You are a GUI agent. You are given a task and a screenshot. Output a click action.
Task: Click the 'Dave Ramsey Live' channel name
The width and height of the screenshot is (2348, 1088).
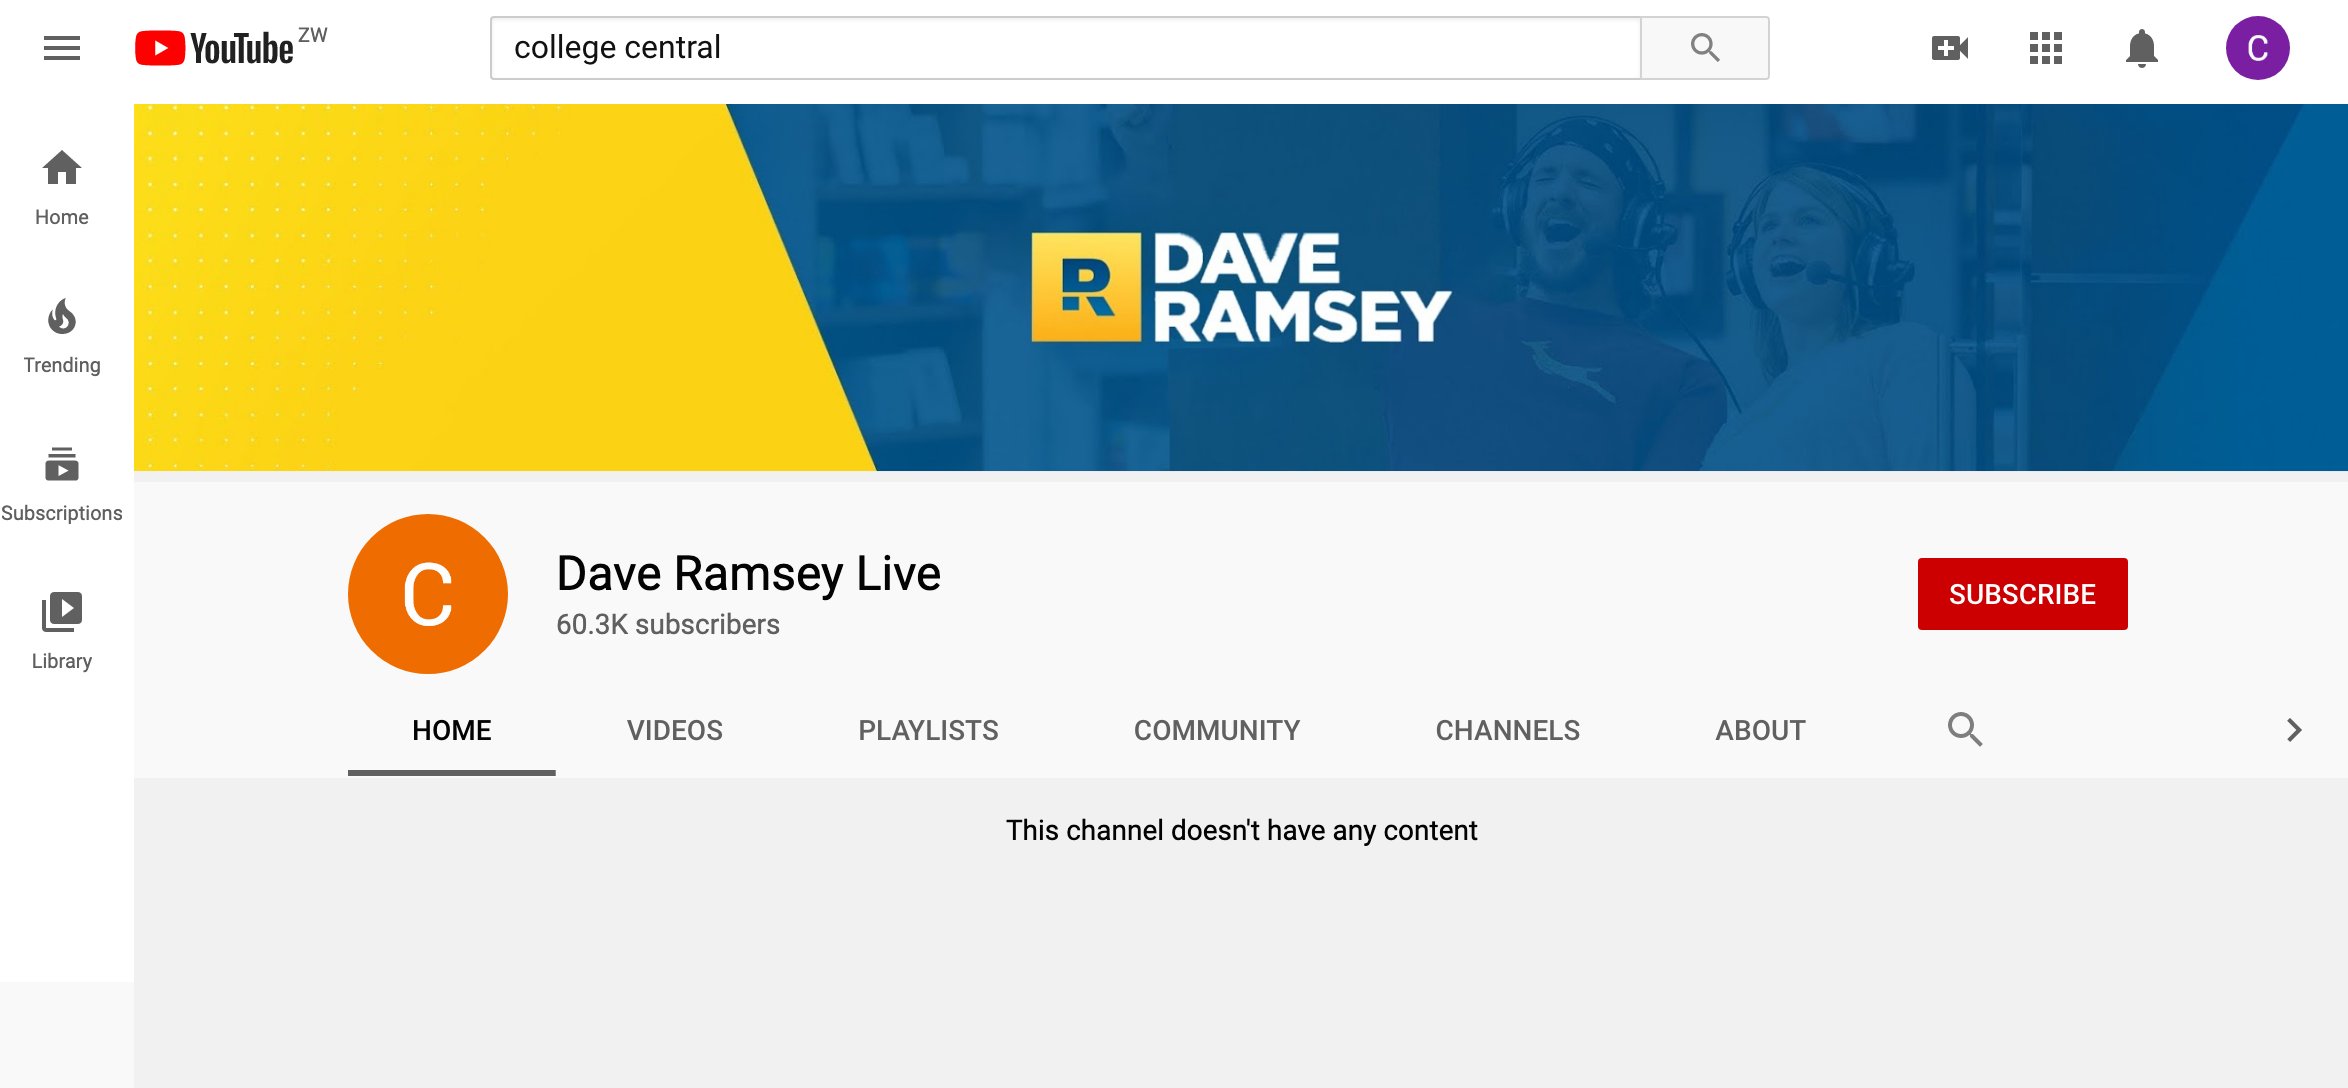(748, 574)
